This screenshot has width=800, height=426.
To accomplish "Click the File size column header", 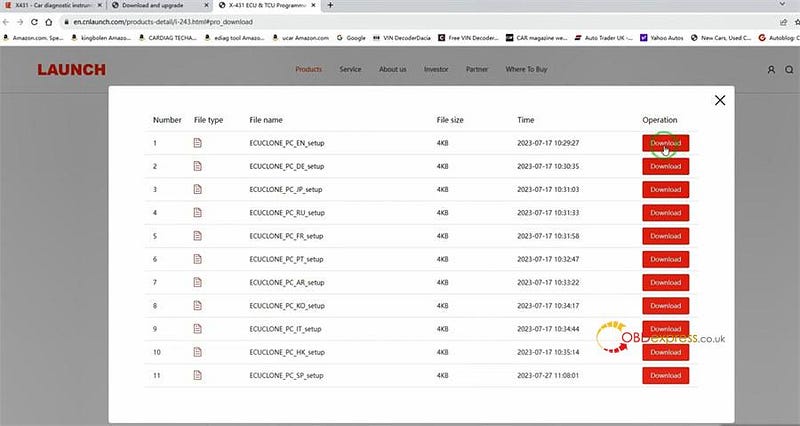I will (450, 120).
